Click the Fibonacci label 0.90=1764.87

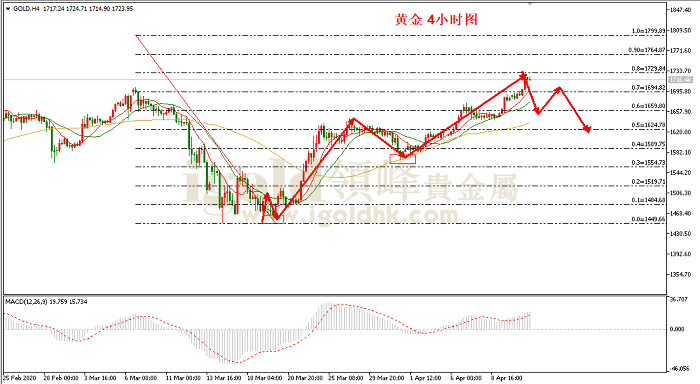pos(647,50)
